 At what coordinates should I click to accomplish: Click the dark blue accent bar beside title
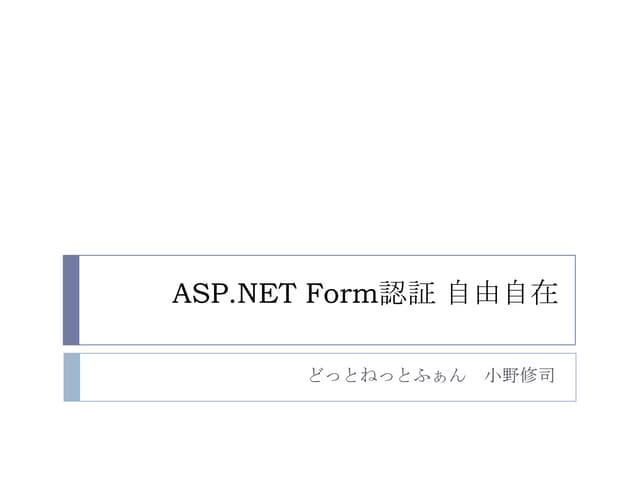tap(71, 300)
